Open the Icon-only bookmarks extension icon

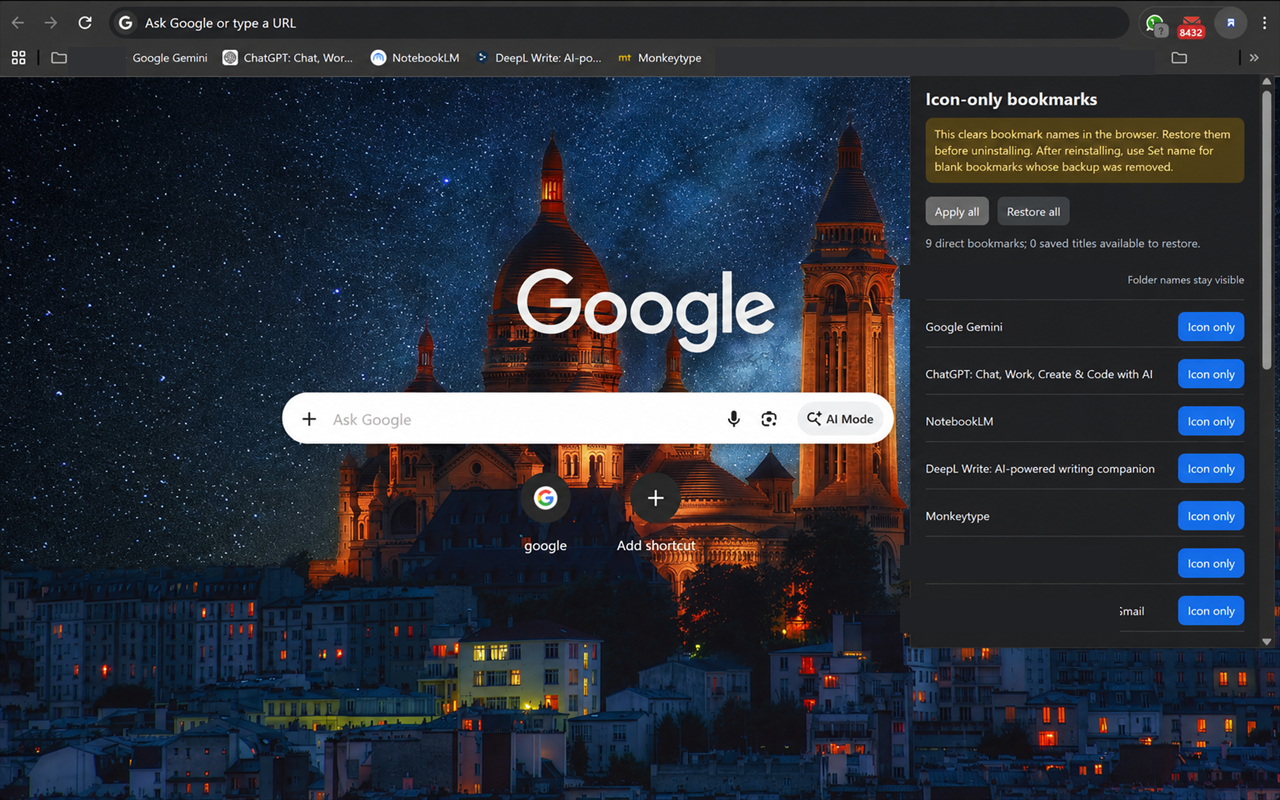coord(1231,23)
